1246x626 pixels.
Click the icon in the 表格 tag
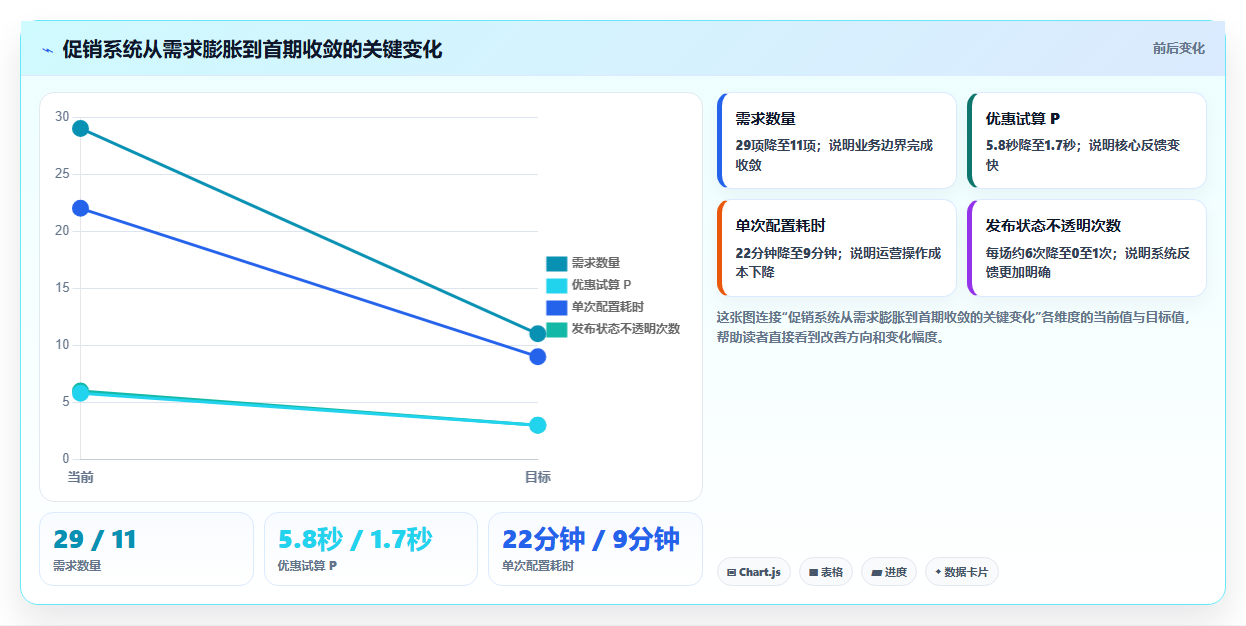click(814, 573)
